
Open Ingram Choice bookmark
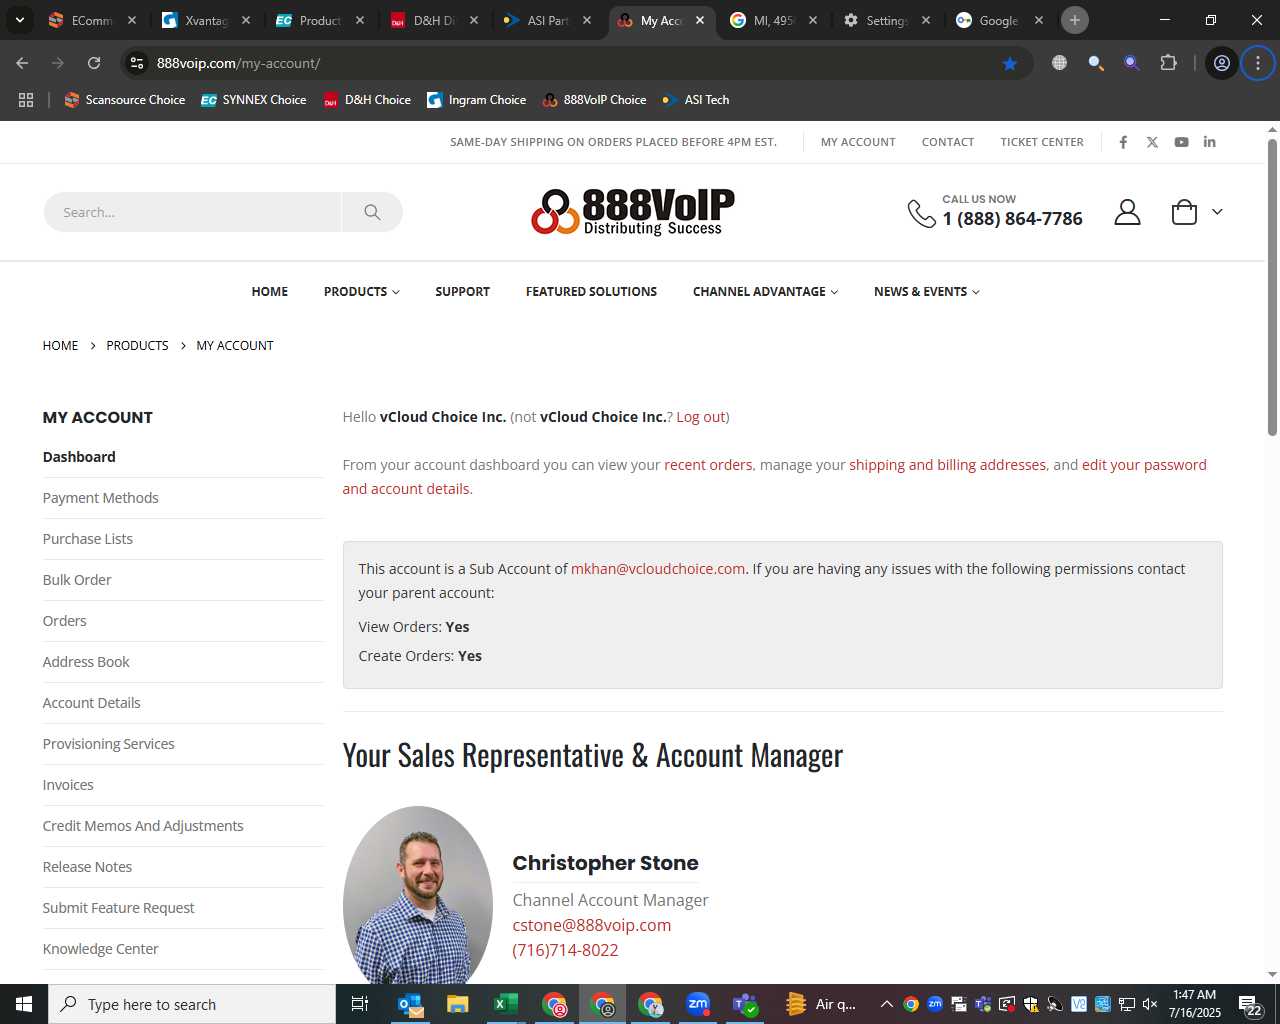476,100
